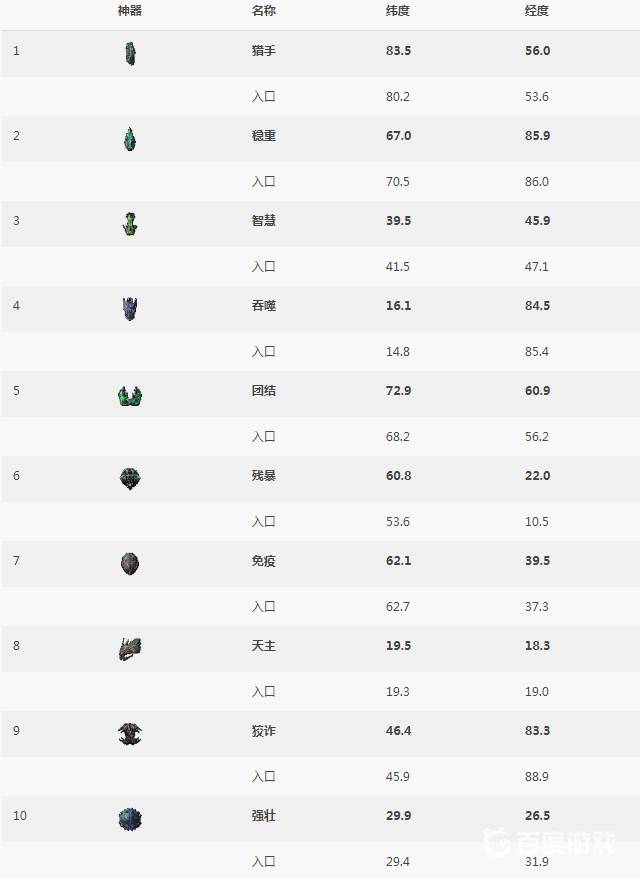The image size is (640, 878).
Task: Sort by the 纬度 column header
Action: [x=398, y=11]
